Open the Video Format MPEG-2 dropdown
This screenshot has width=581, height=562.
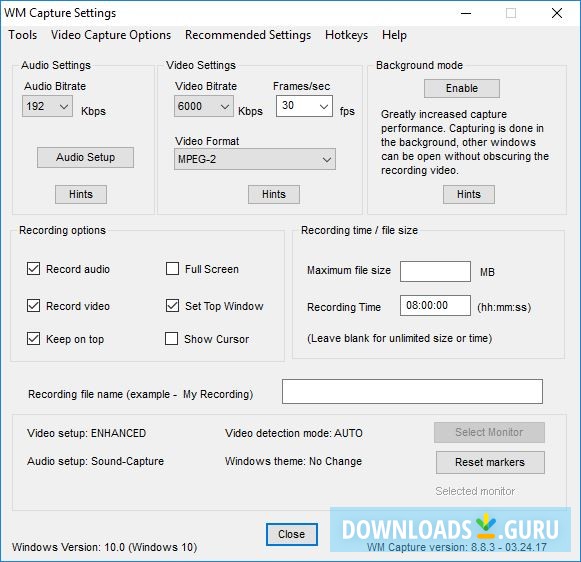coord(255,159)
